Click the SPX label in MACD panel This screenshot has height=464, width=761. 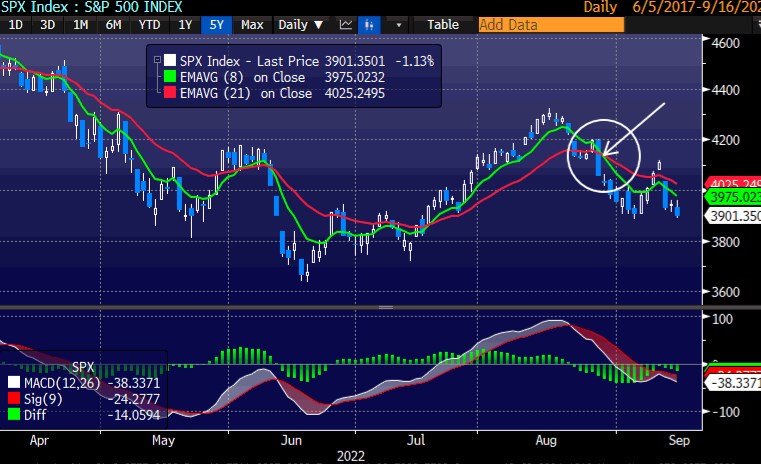pos(83,367)
